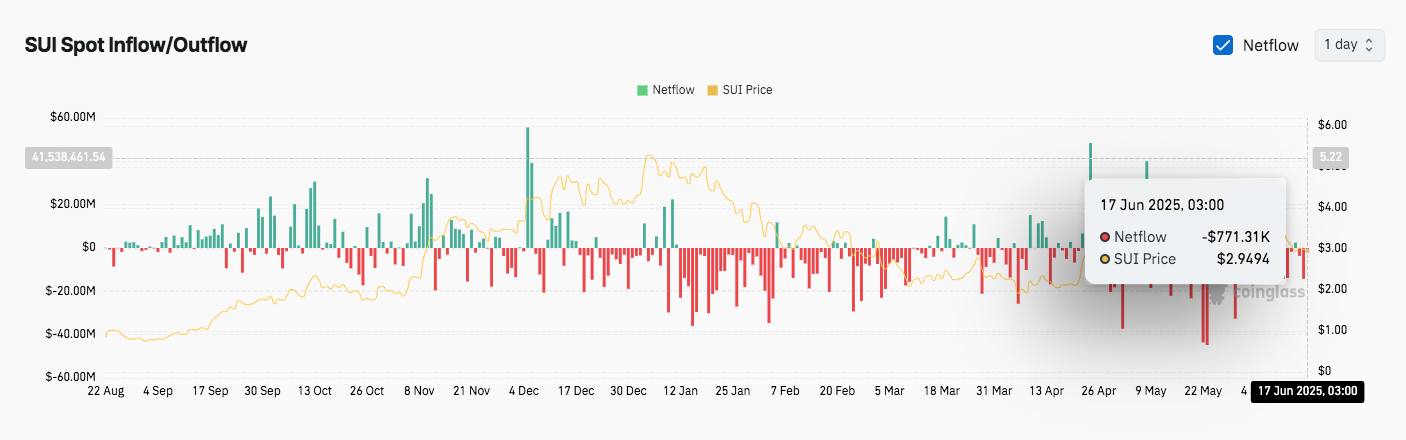Open the 1 day interval dropdown
This screenshot has width=1406, height=440.
point(1349,45)
